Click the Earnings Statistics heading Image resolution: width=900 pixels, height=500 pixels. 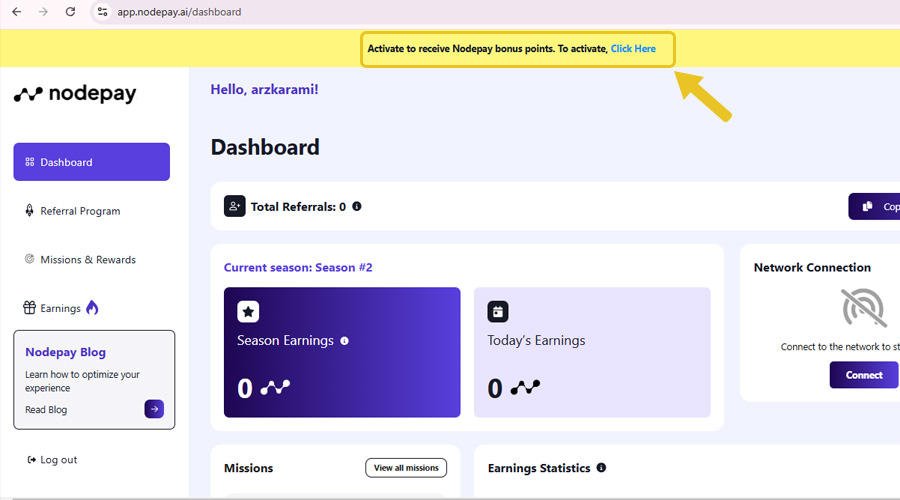pyautogui.click(x=539, y=468)
